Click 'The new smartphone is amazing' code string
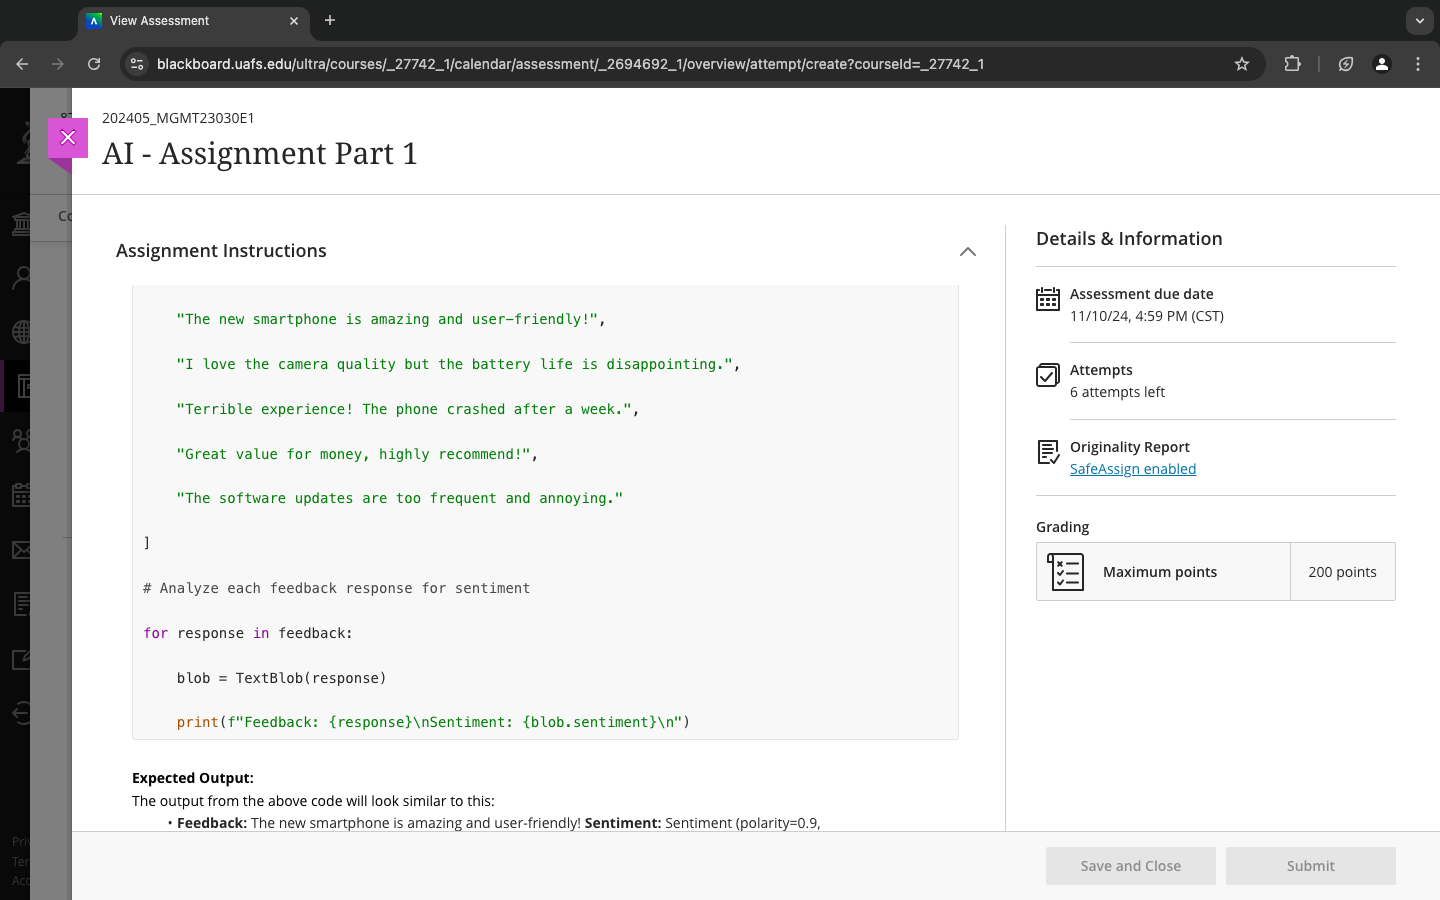The width and height of the screenshot is (1440, 900). 391,319
